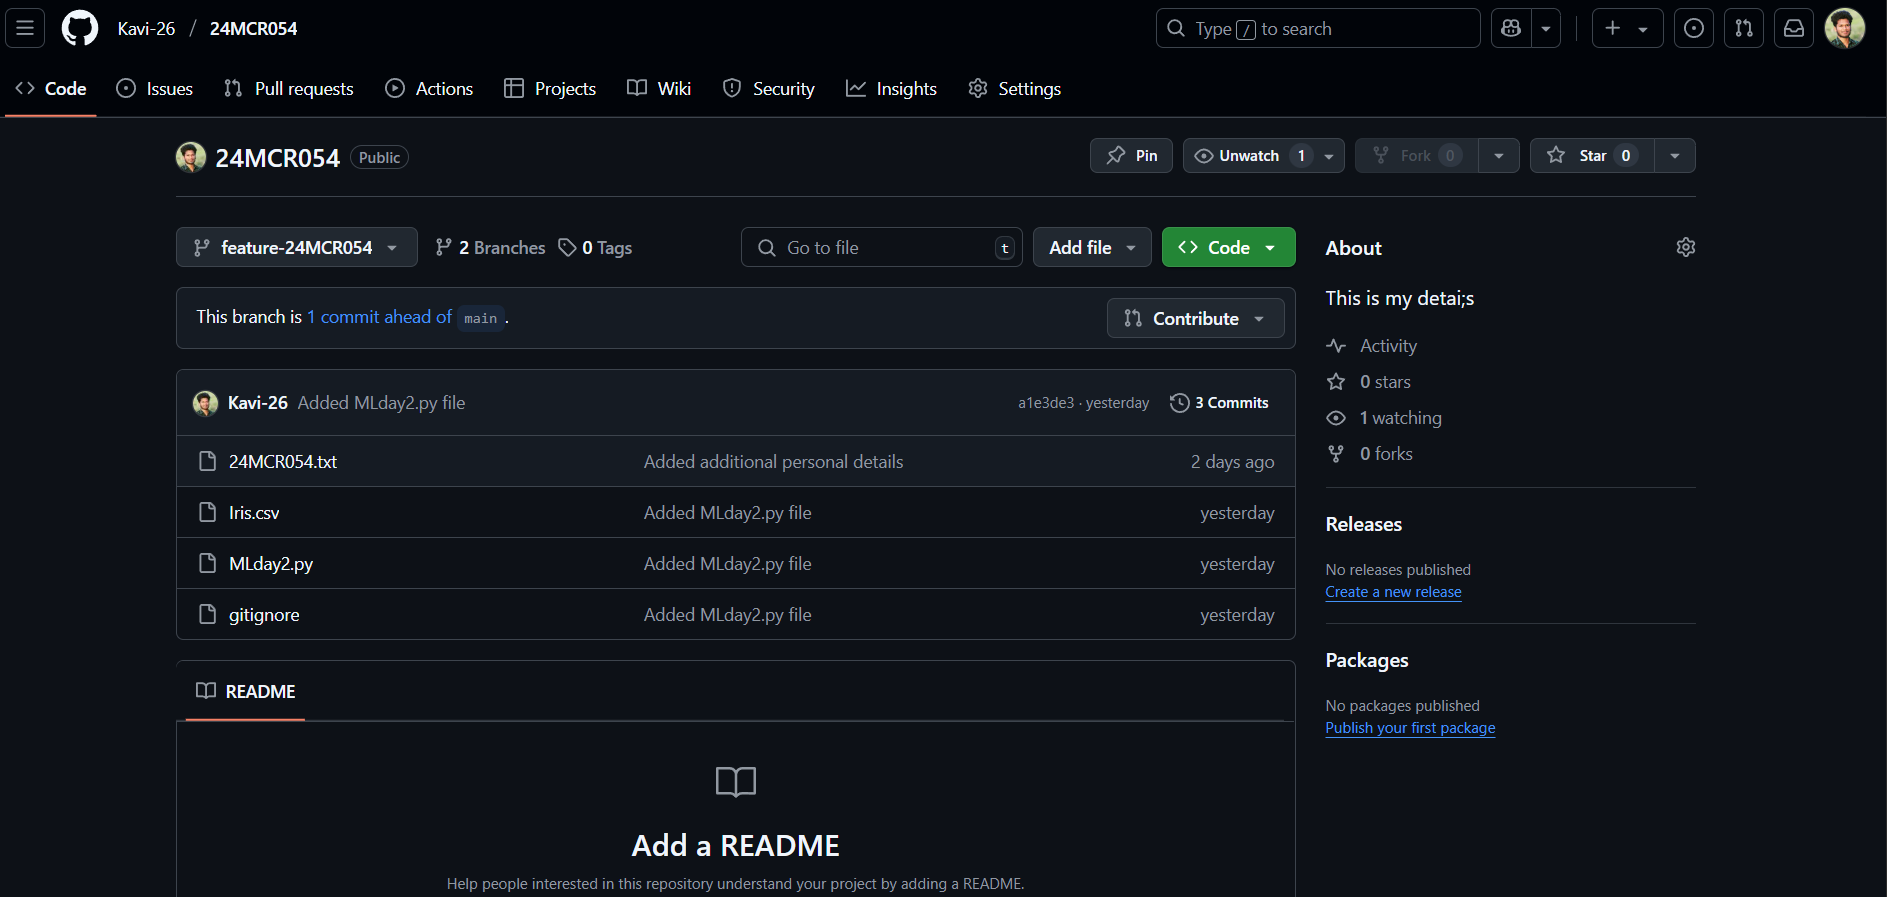1887x897 pixels.
Task: Click the Go to file search field
Action: 881,247
